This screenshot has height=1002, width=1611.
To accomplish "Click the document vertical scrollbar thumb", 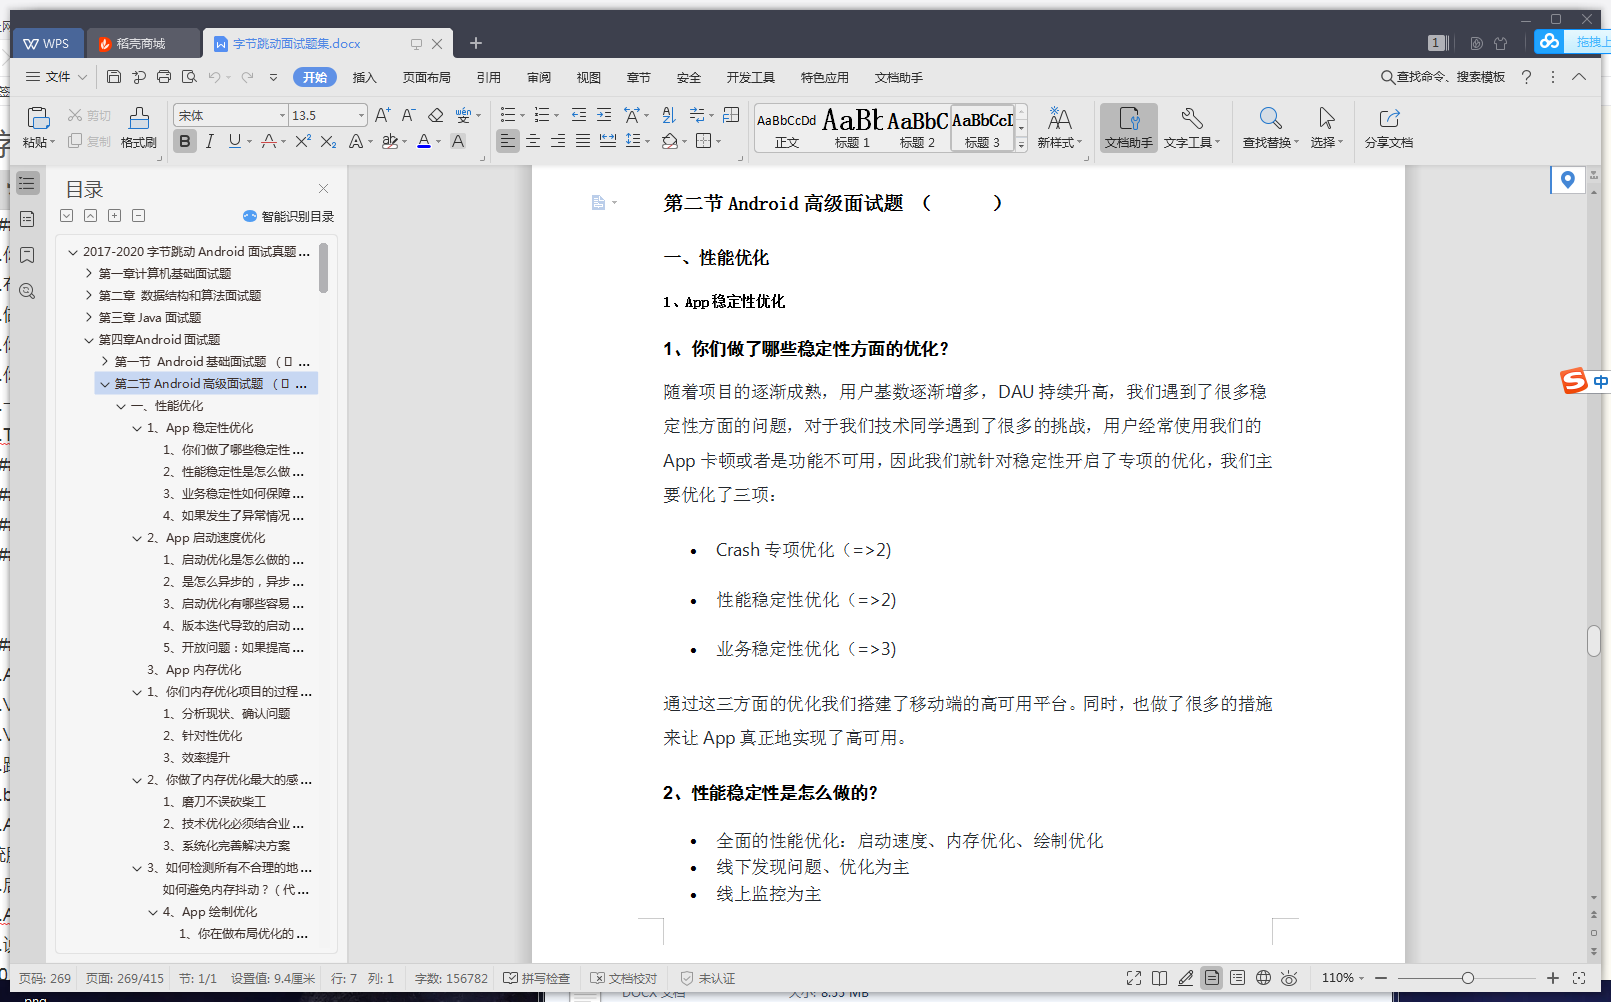I will coord(1594,640).
